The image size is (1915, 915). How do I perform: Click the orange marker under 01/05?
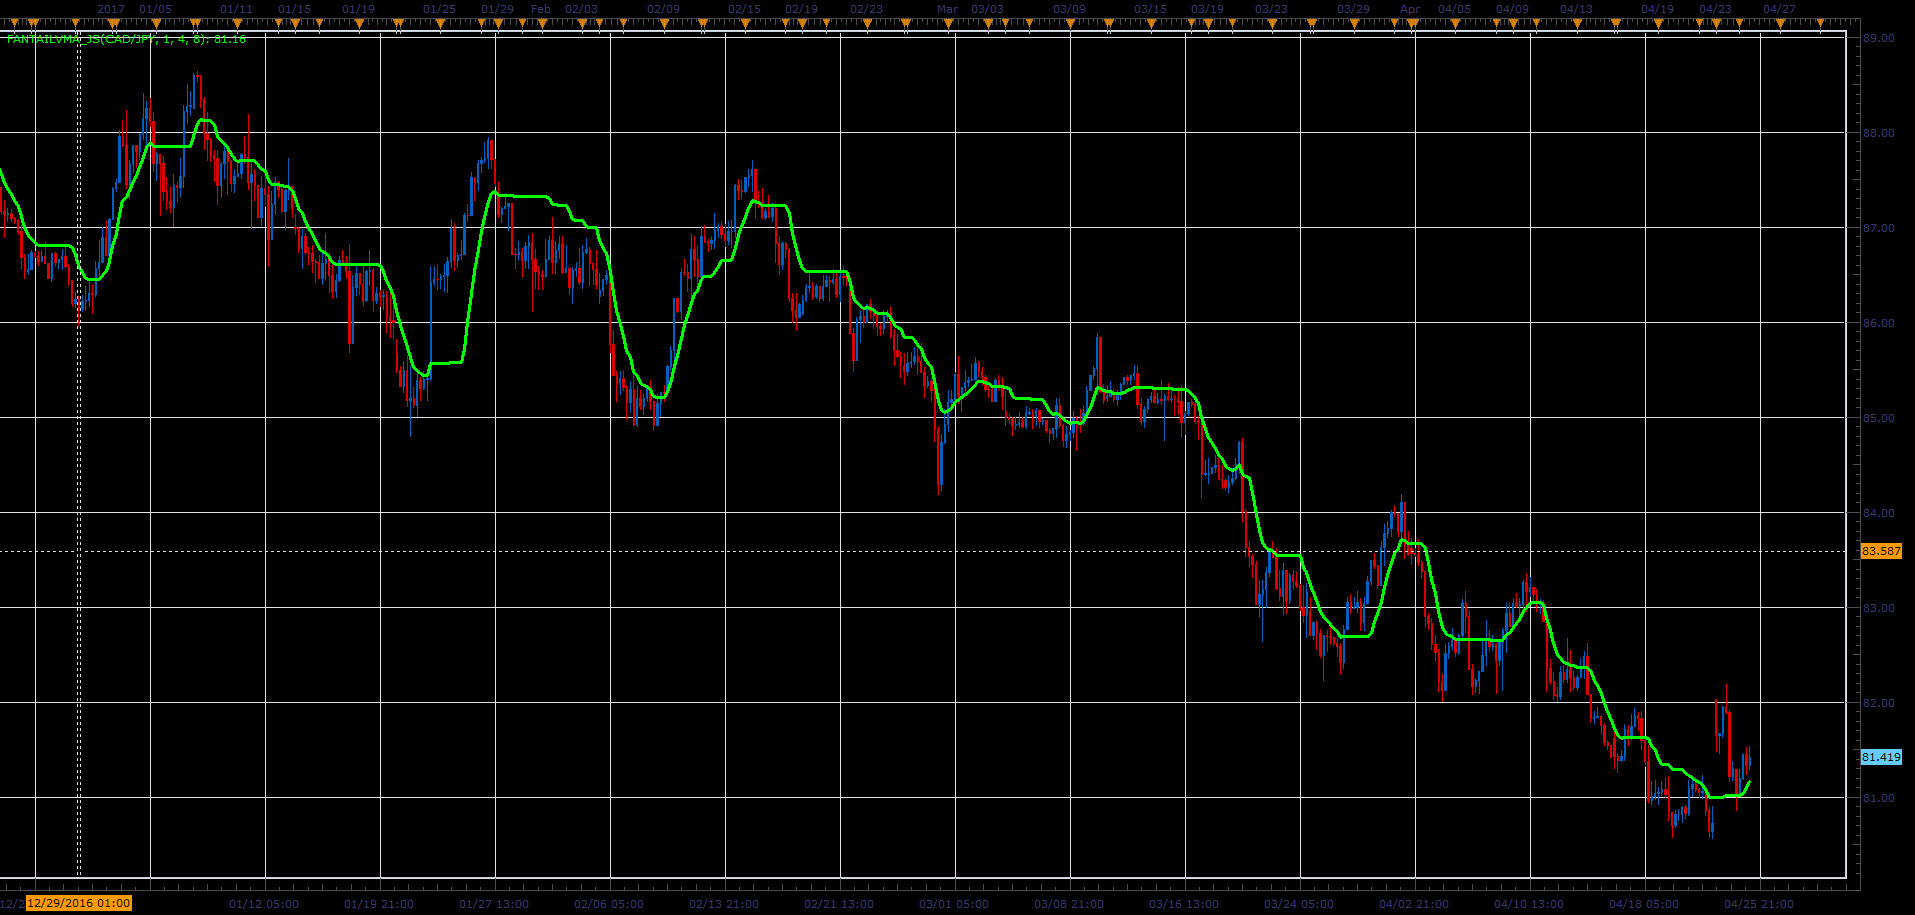click(x=156, y=23)
